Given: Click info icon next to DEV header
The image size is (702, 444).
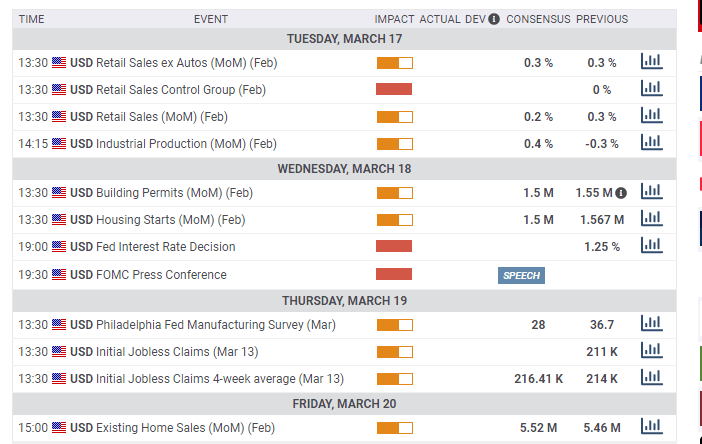Looking at the screenshot, I should (494, 19).
